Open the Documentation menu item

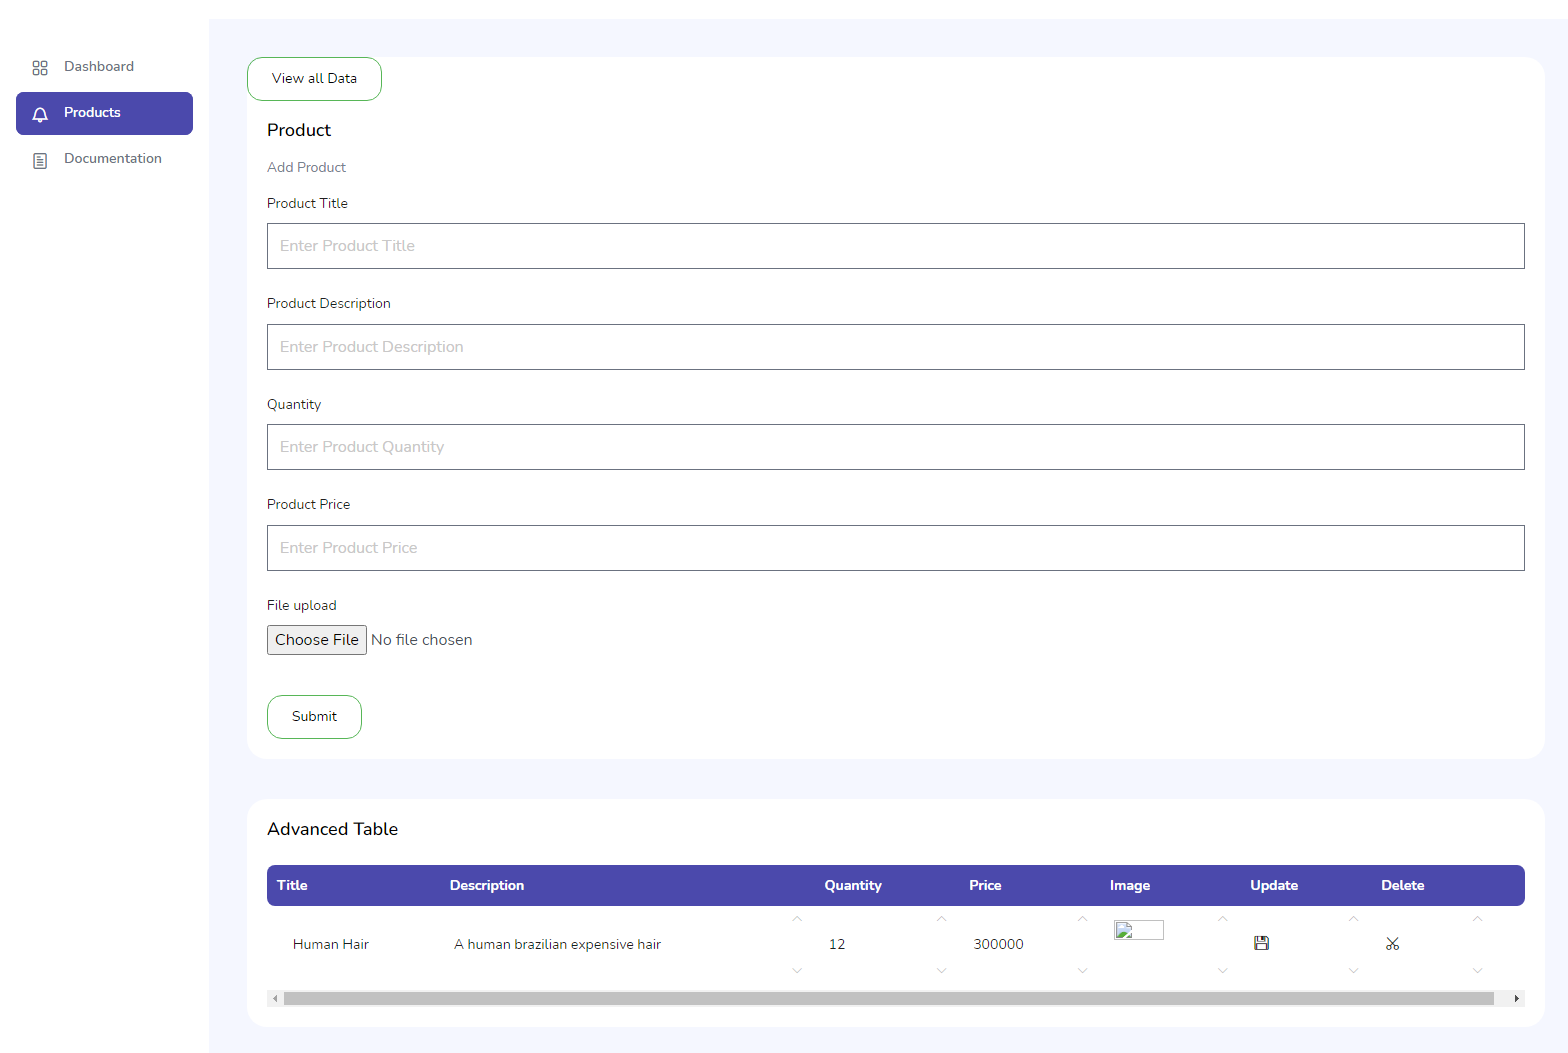pyautogui.click(x=104, y=159)
